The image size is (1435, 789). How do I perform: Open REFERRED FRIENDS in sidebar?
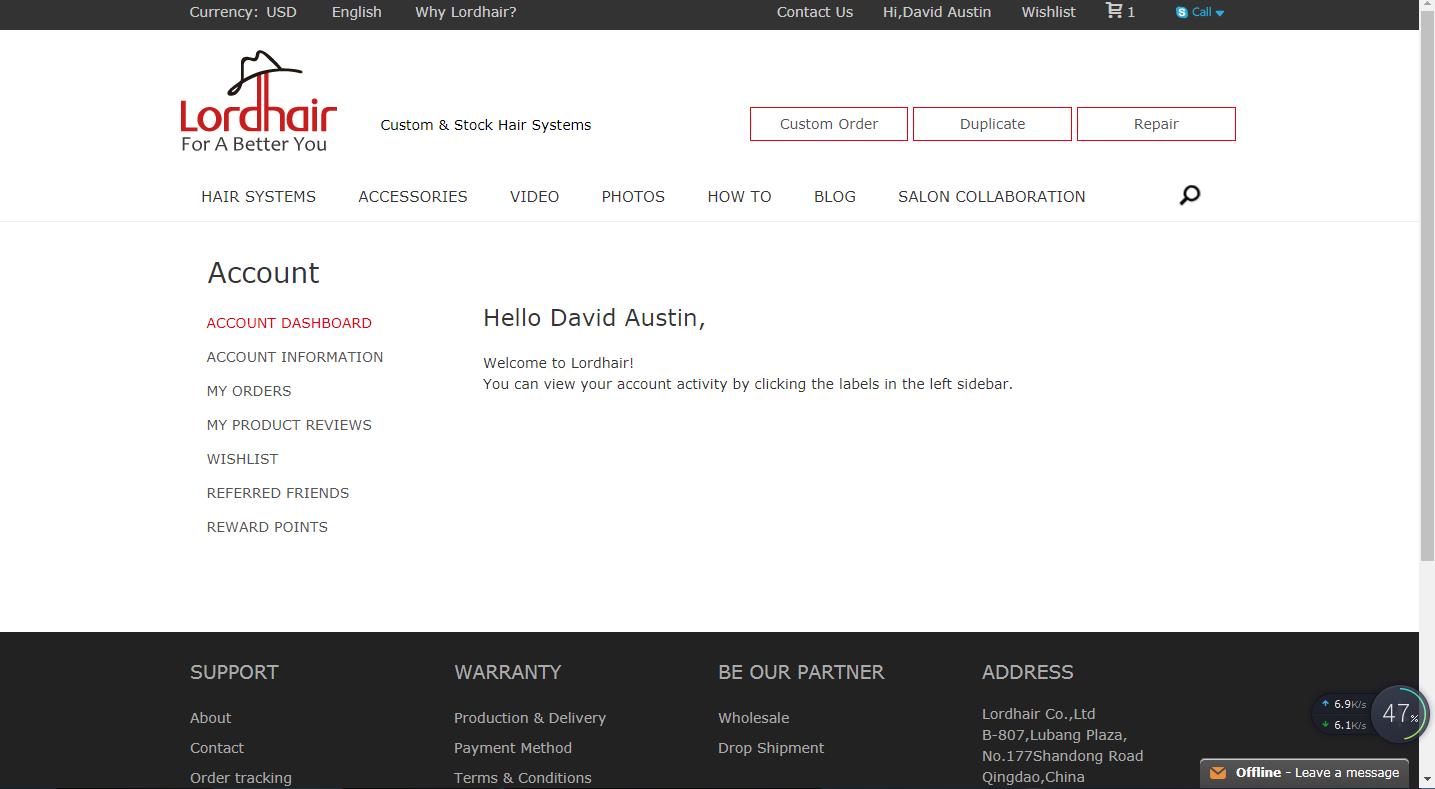(278, 493)
